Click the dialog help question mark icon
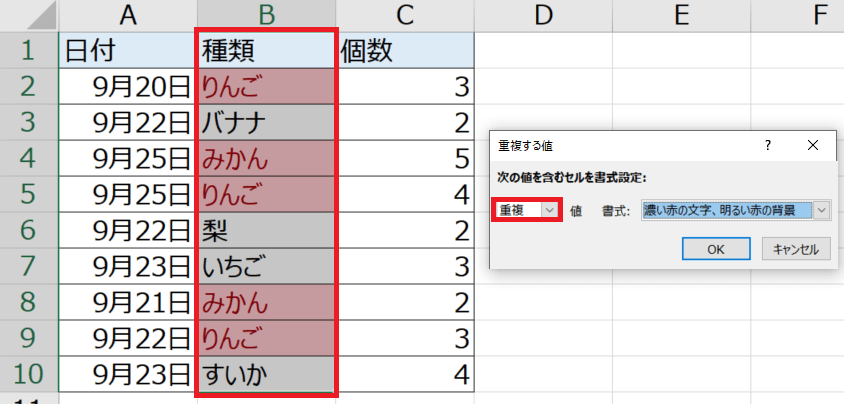This screenshot has height=404, width=844. point(766,144)
